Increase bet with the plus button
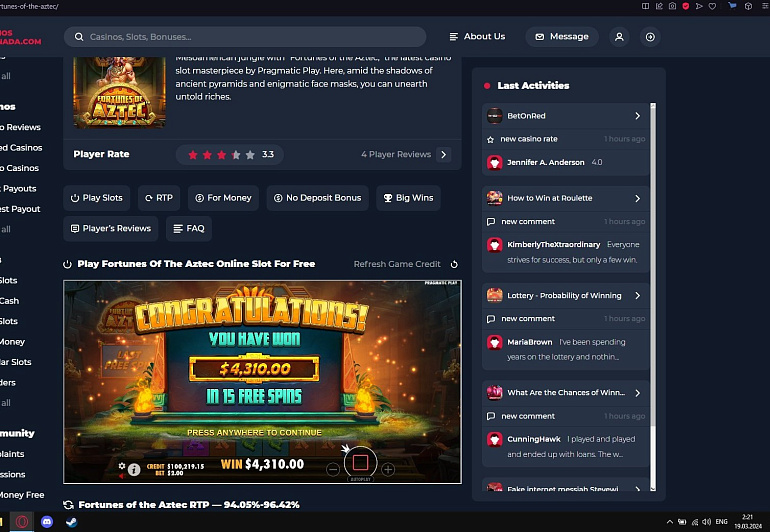 (388, 470)
